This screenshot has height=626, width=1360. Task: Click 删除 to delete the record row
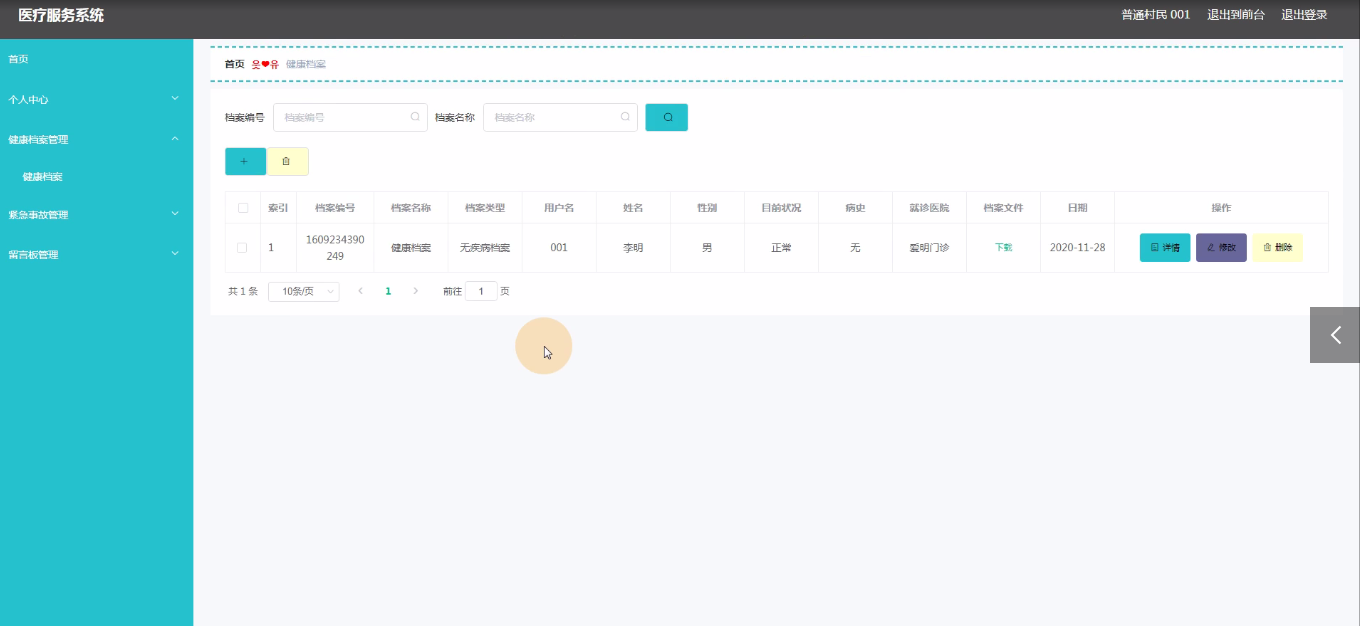[1277, 247]
